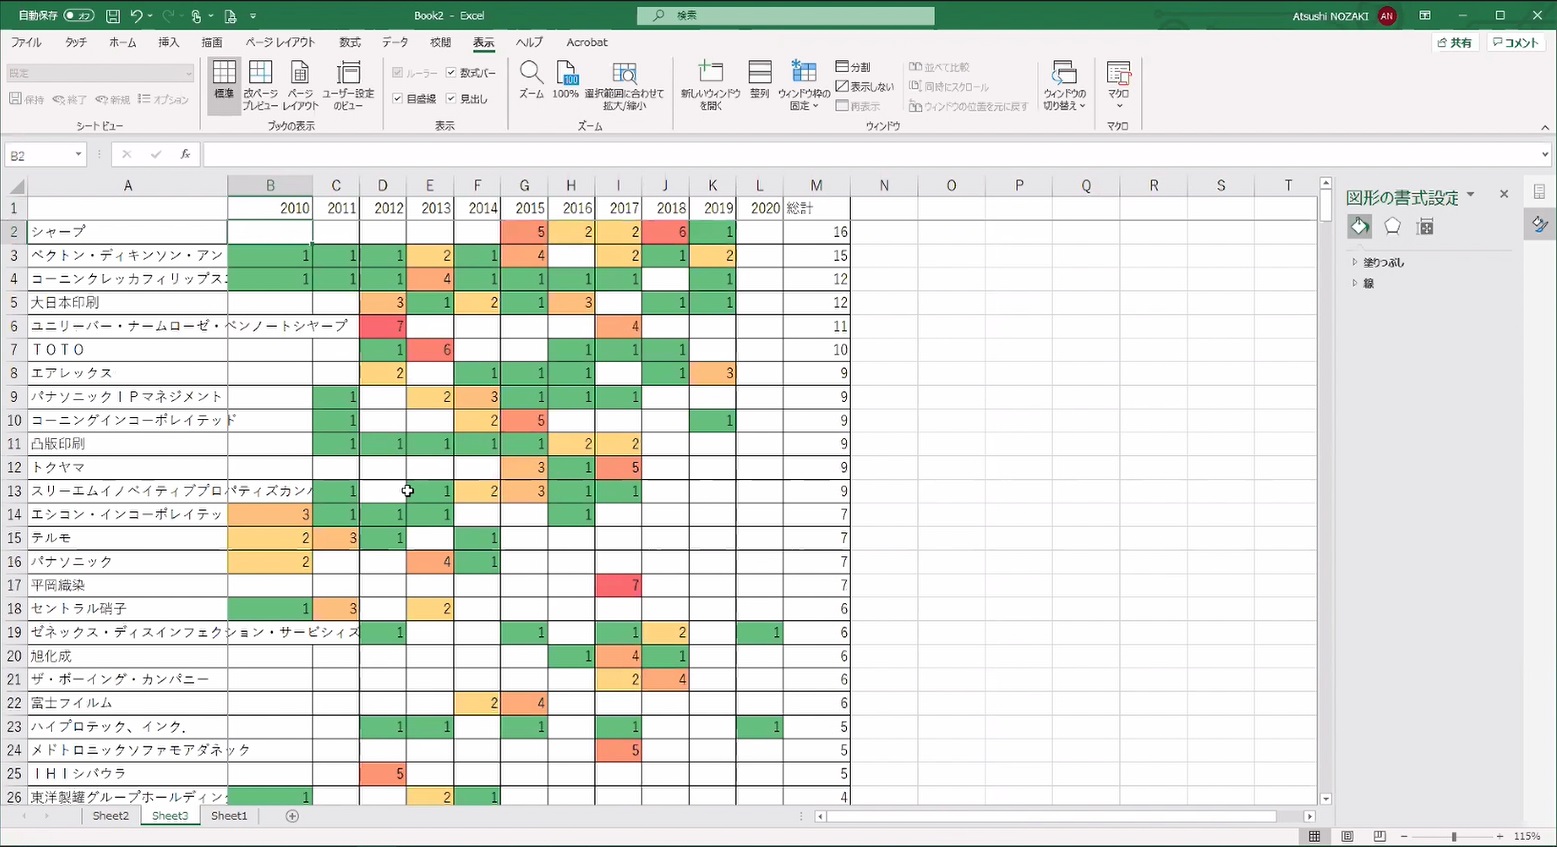Image resolution: width=1557 pixels, height=847 pixels.
Task: Switch to the 挿入 ribbon tab
Action: [x=169, y=42]
